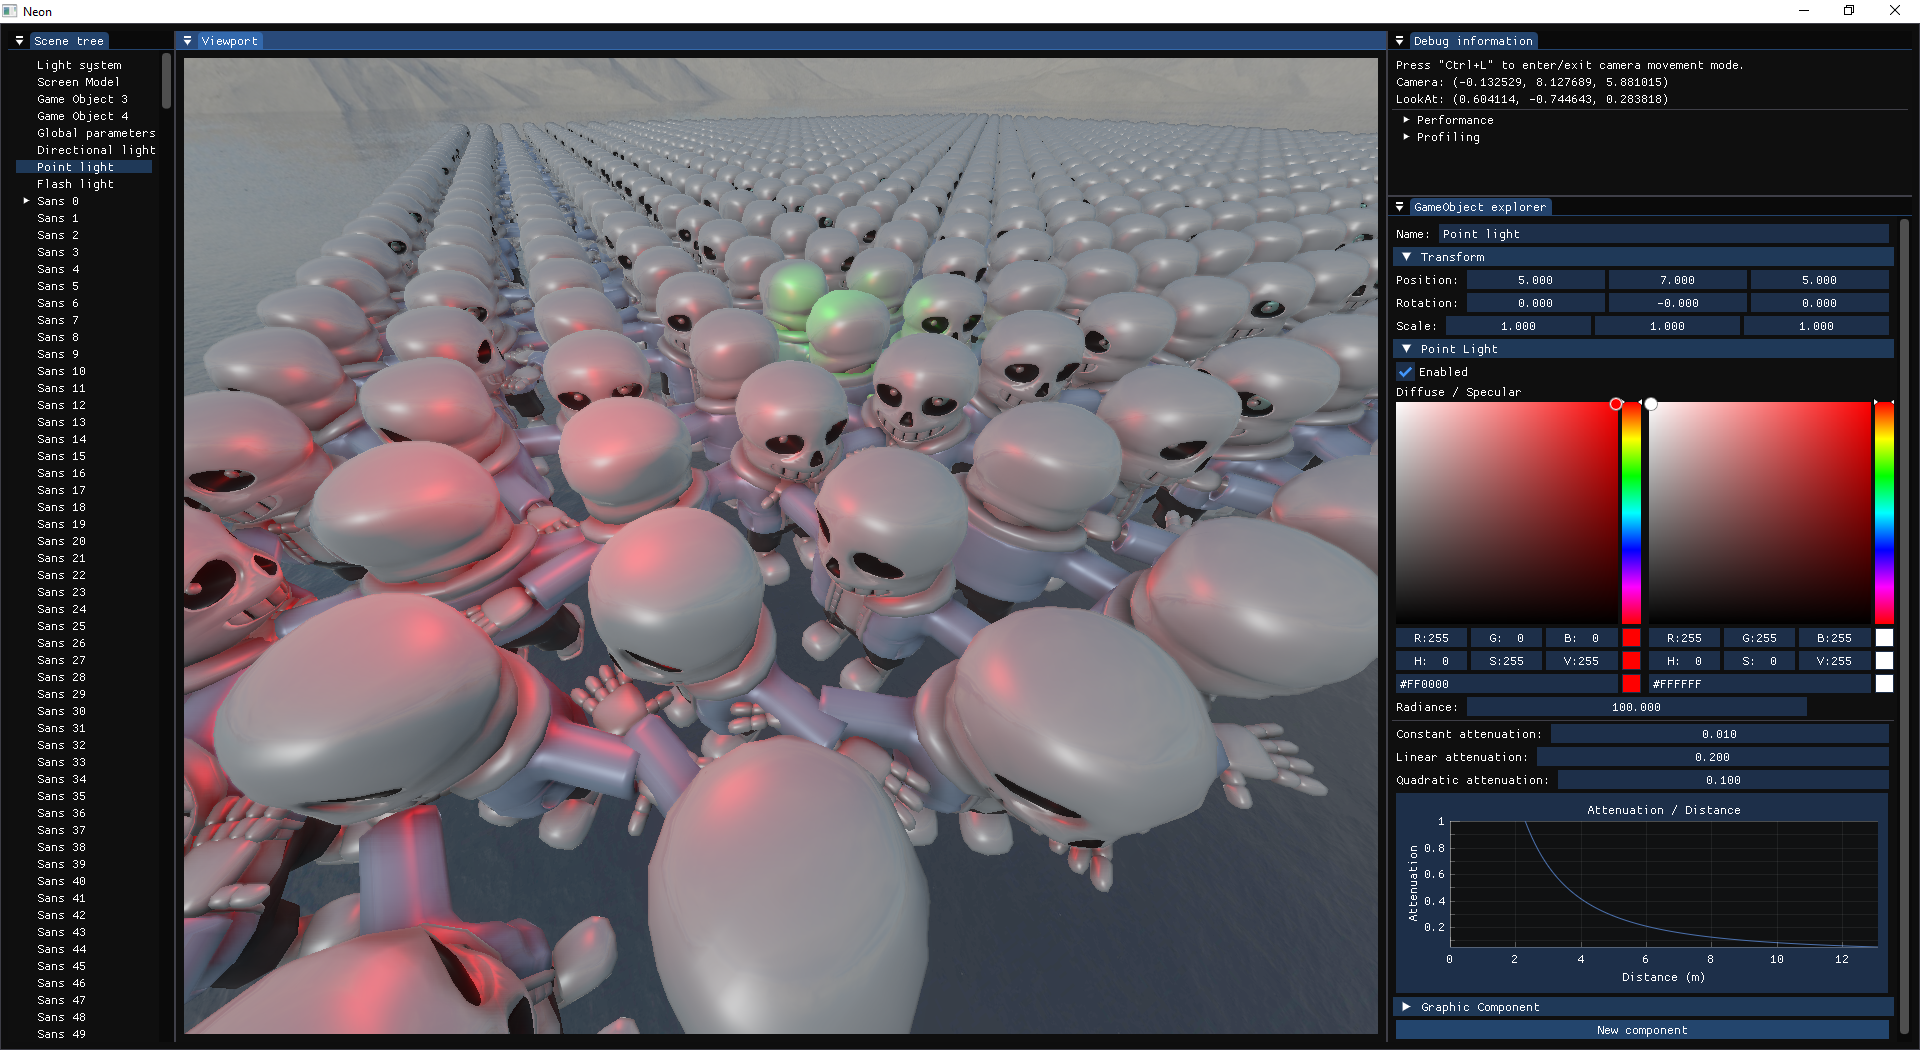Screen dimensions: 1920x1050
Task: Click the Neon application icon in the title bar
Action: [10, 11]
